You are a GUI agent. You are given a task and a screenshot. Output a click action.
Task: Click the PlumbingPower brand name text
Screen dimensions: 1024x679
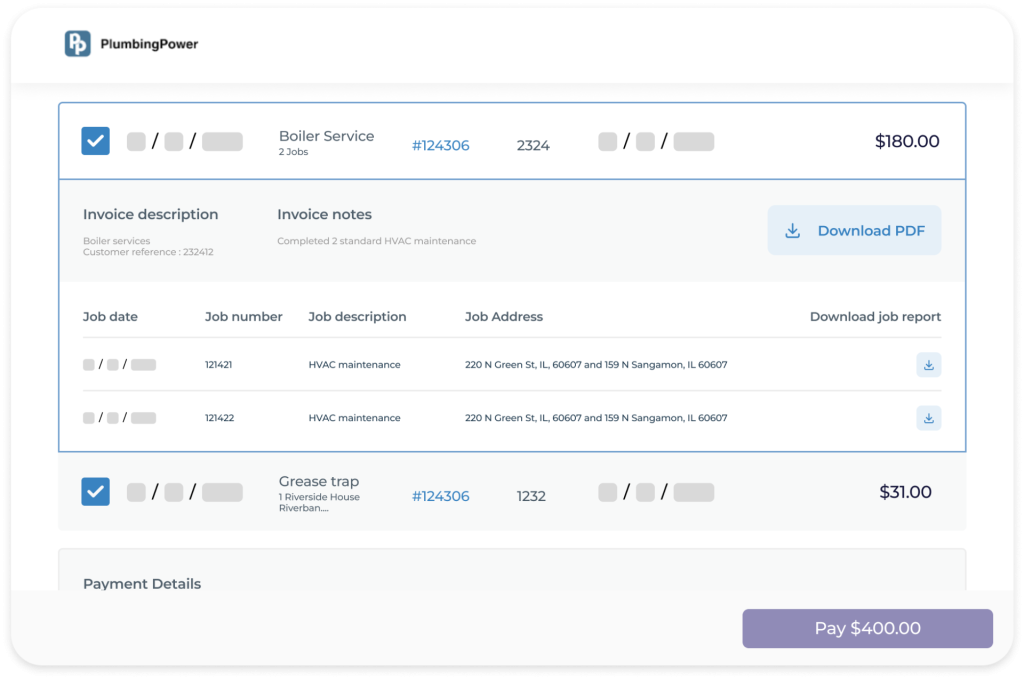point(149,44)
